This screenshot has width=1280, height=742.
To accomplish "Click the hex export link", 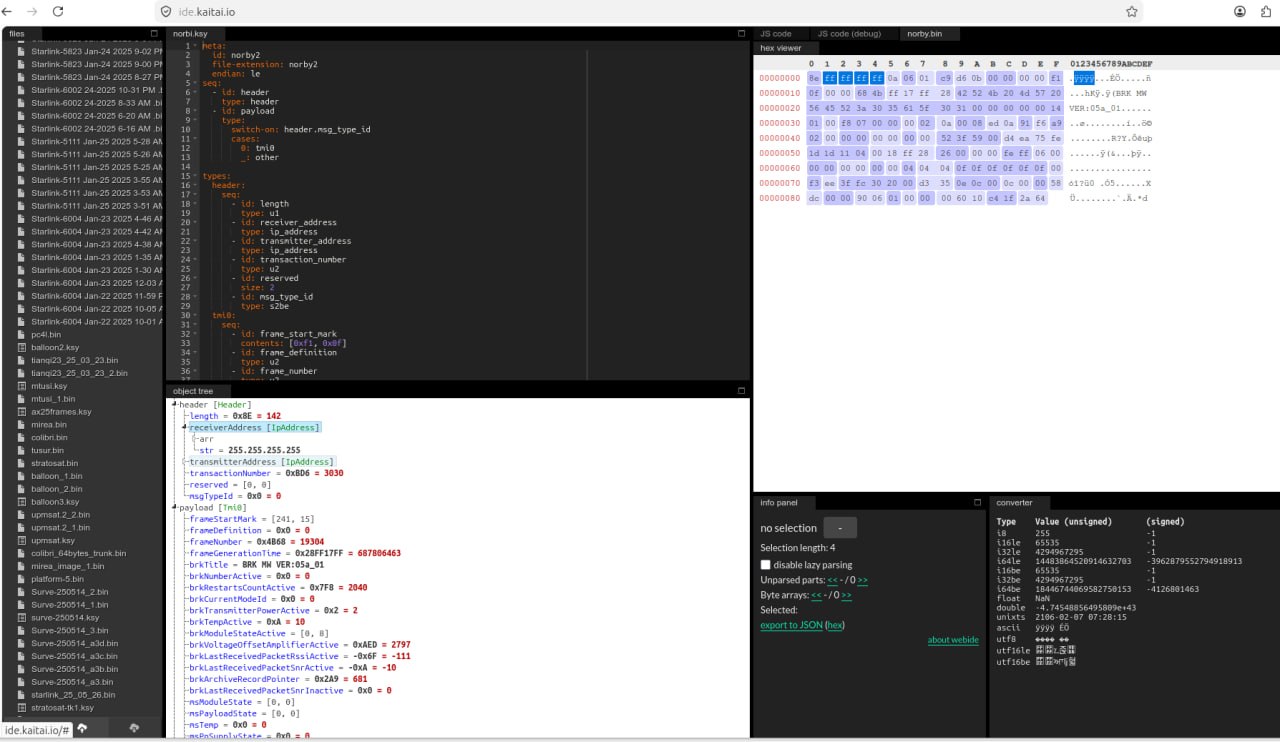I will (835, 625).
